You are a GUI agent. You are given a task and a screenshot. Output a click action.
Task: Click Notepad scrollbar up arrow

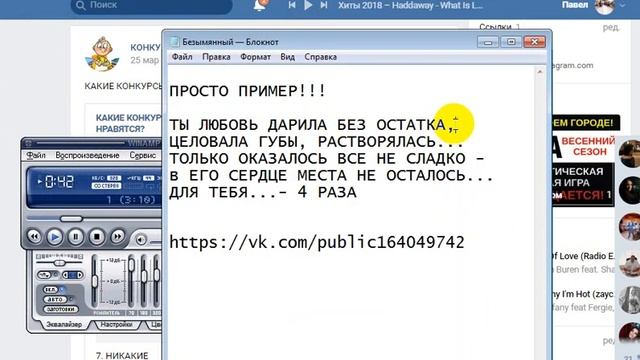(540, 72)
